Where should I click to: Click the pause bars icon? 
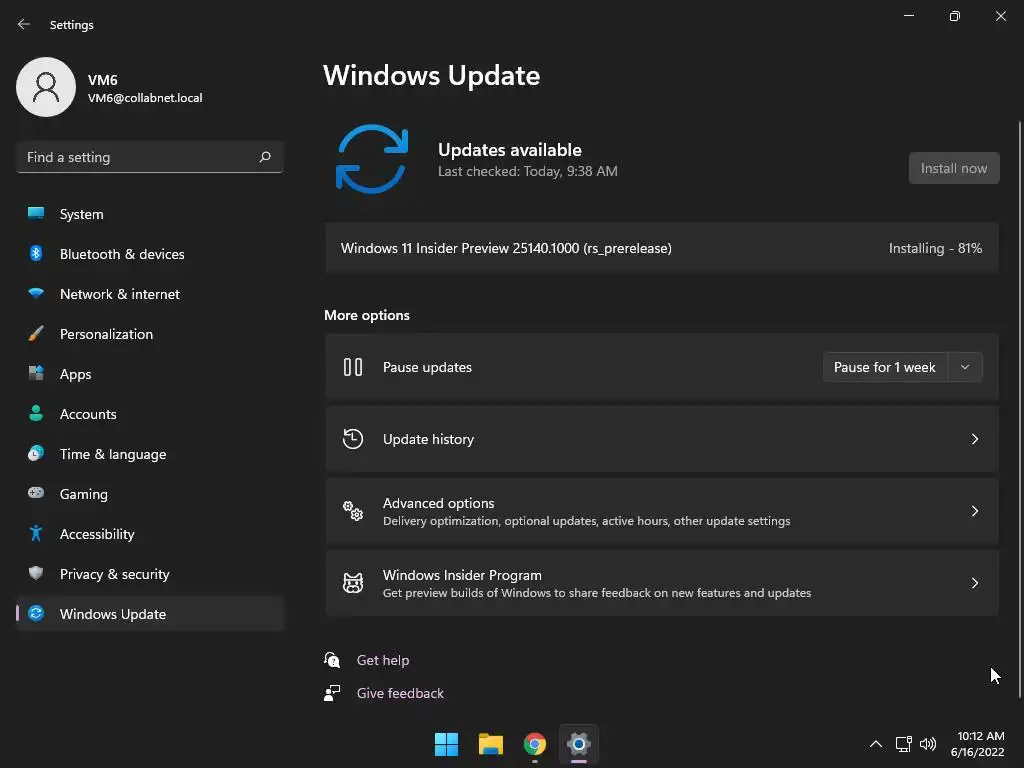pos(353,367)
